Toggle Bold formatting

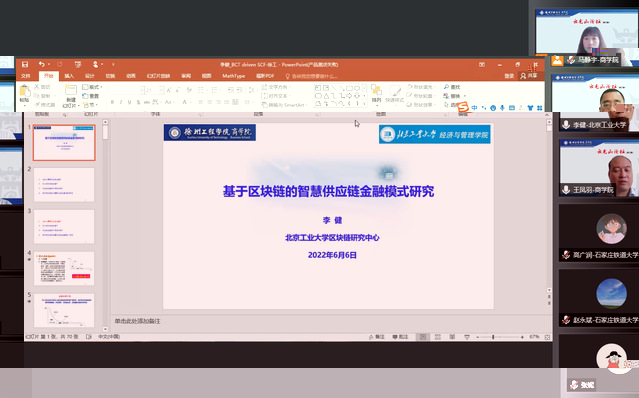pos(112,102)
